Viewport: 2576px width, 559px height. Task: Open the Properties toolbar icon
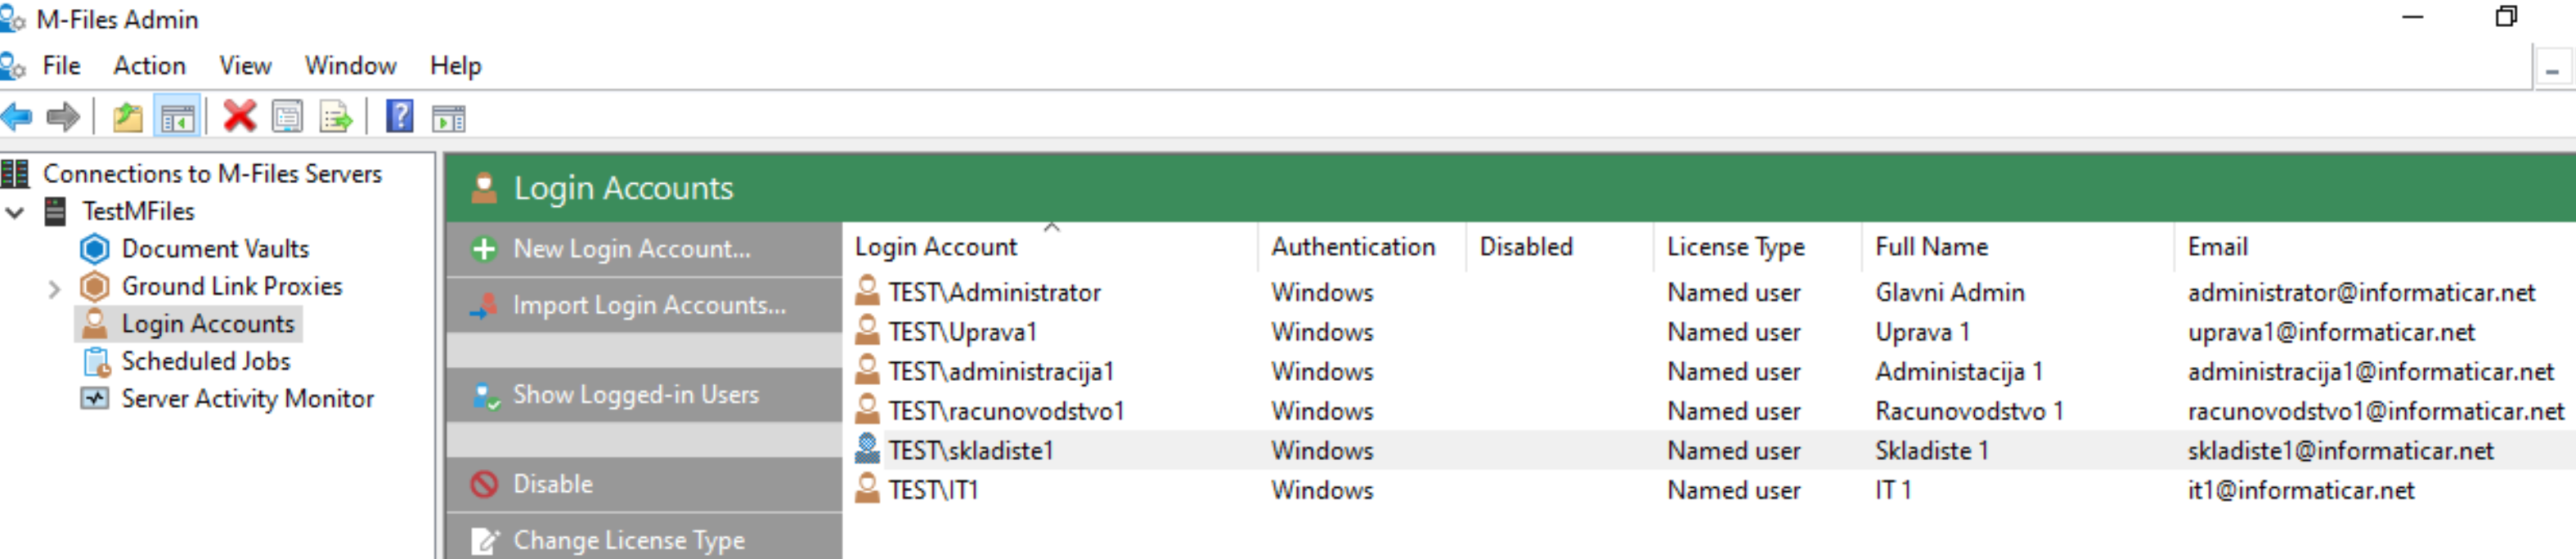(x=288, y=117)
